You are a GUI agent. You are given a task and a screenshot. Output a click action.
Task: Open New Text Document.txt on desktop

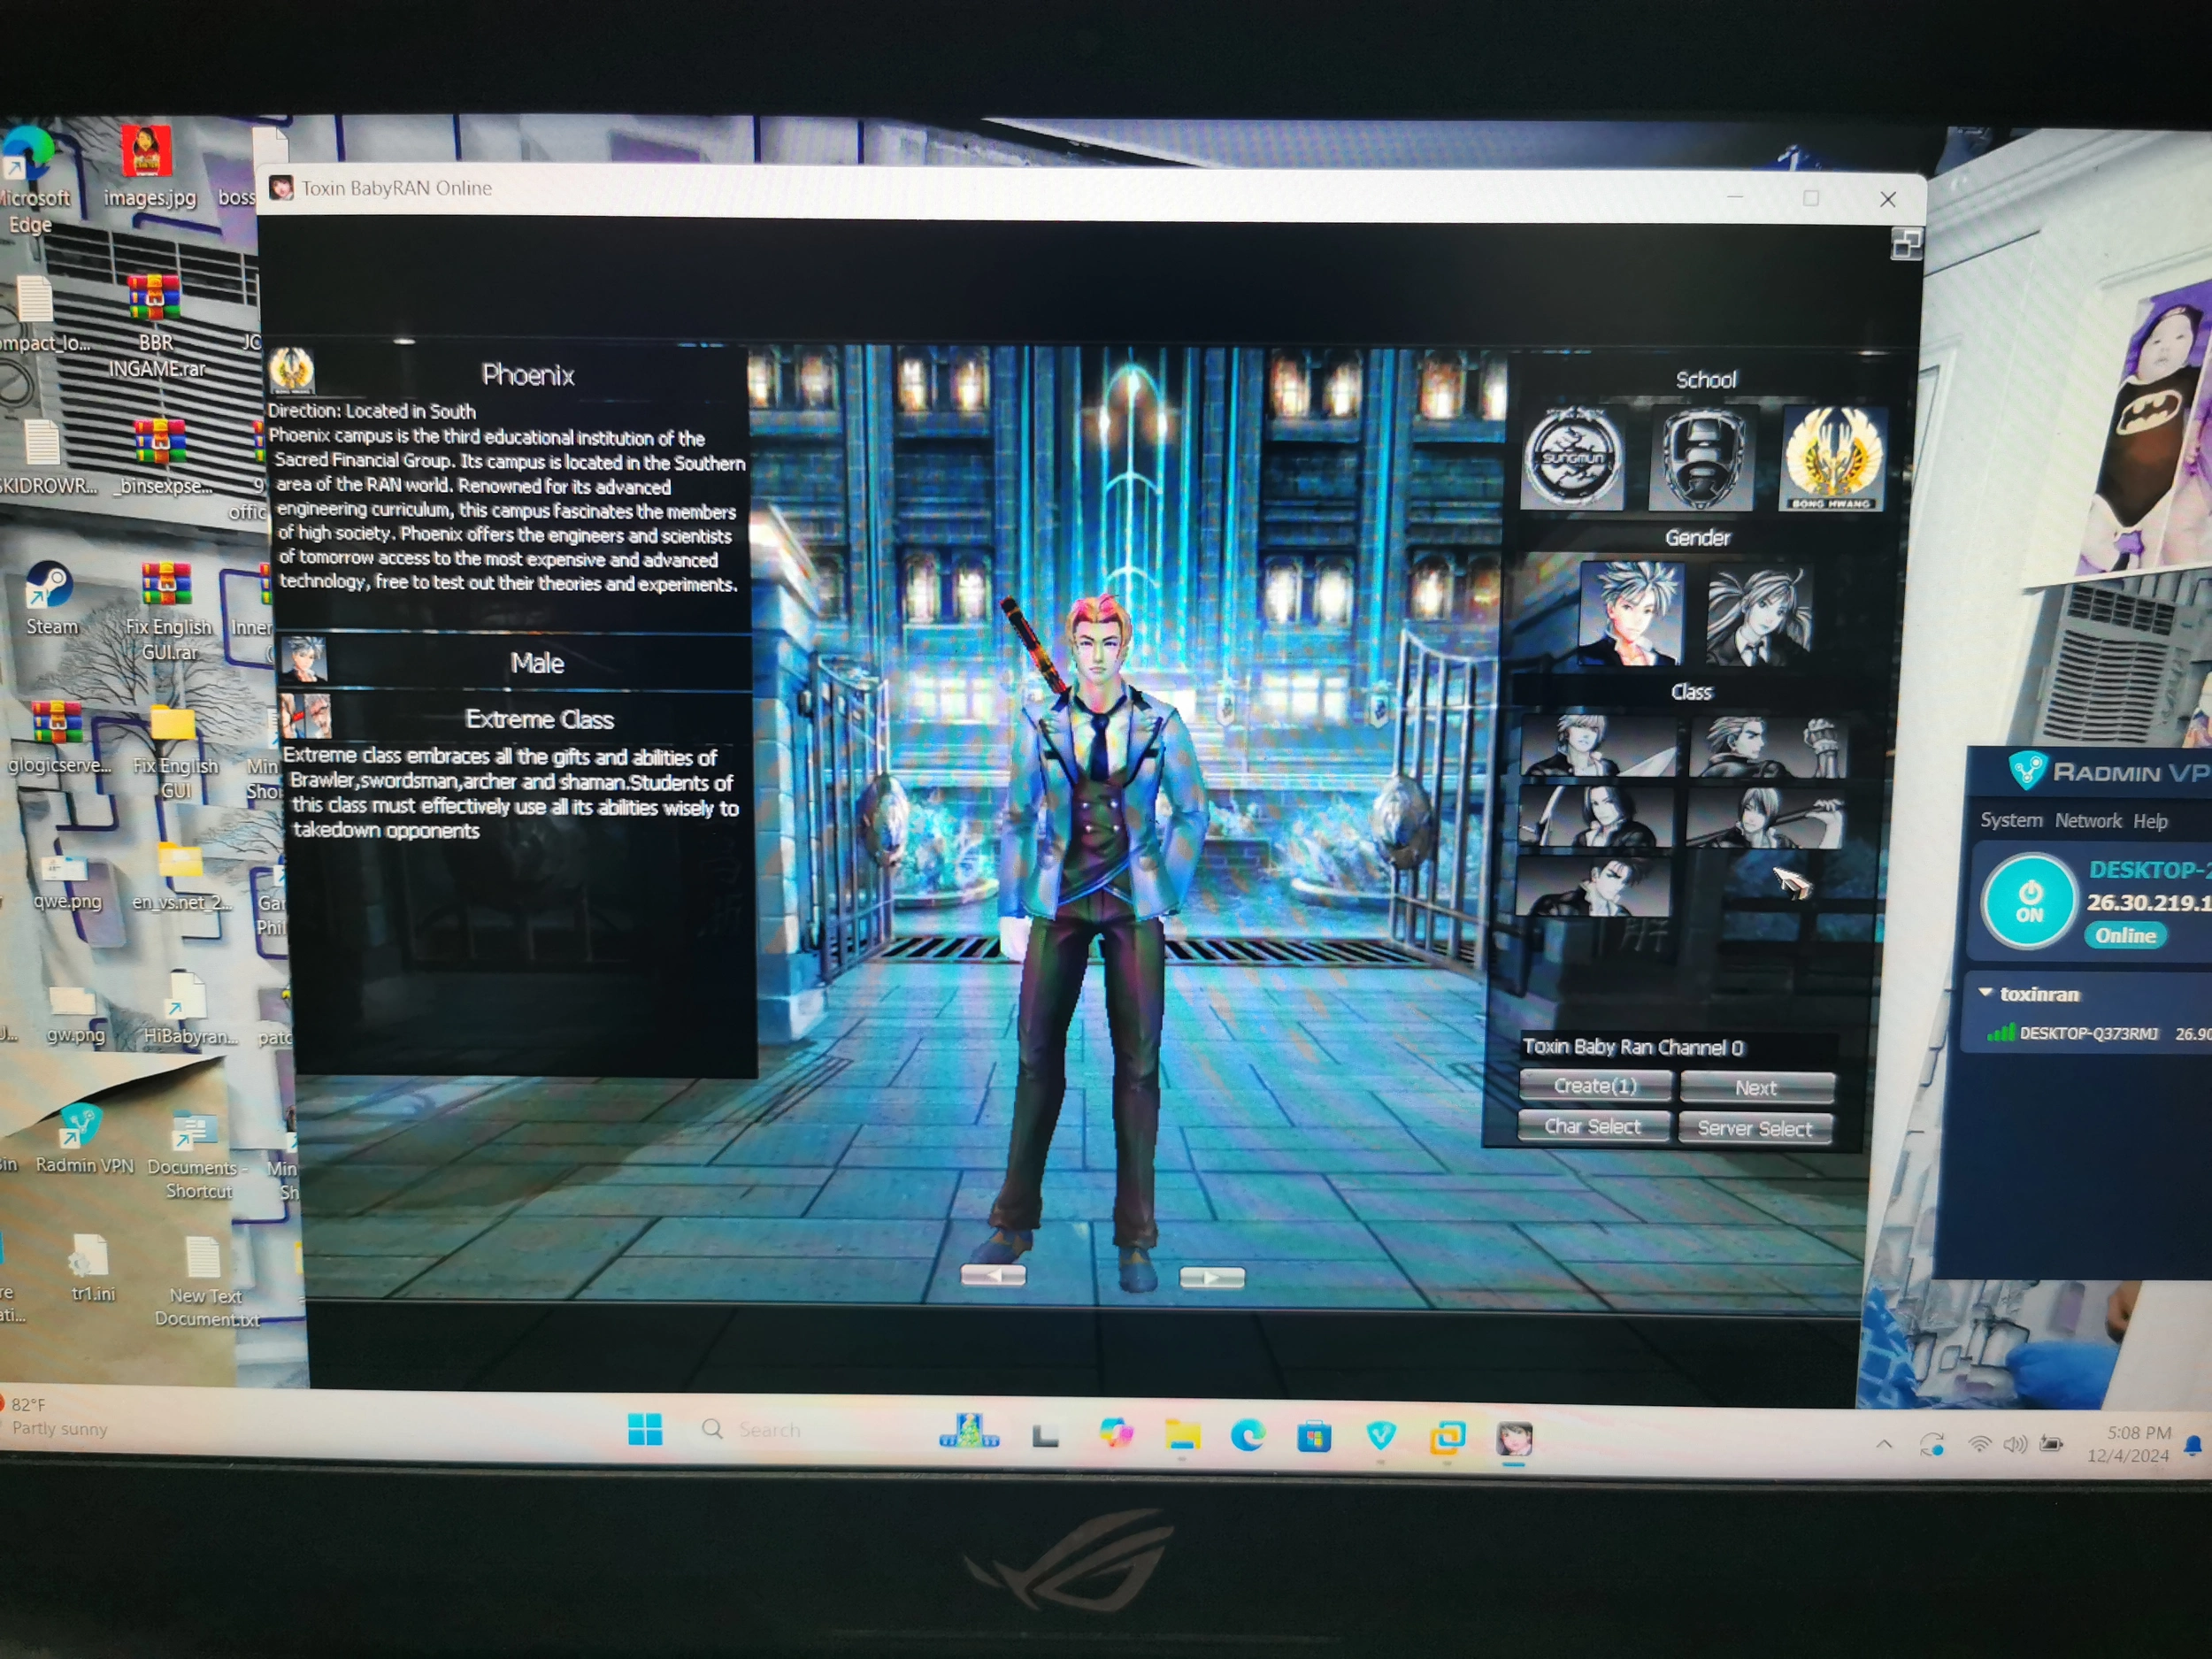(205, 1282)
